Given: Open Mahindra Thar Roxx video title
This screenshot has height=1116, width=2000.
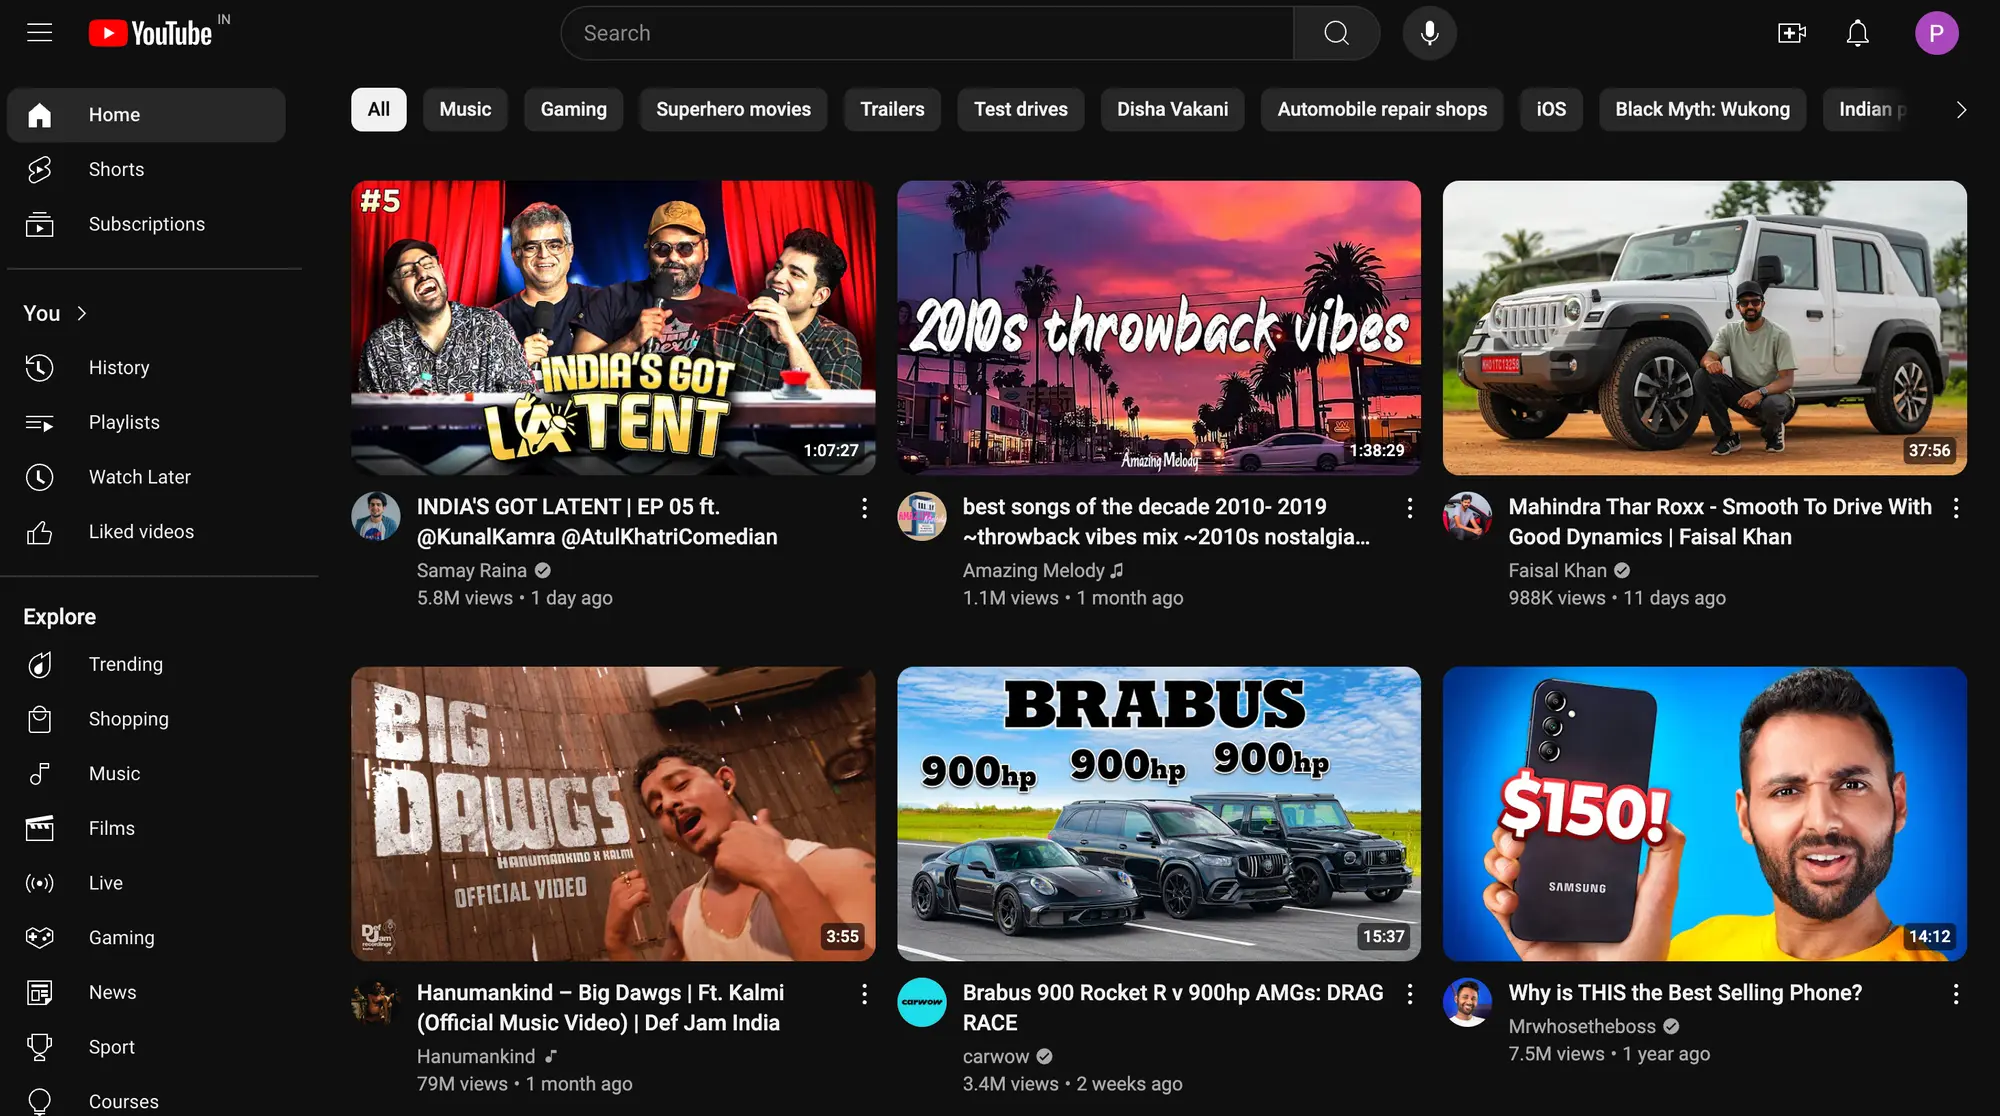Looking at the screenshot, I should [x=1720, y=522].
